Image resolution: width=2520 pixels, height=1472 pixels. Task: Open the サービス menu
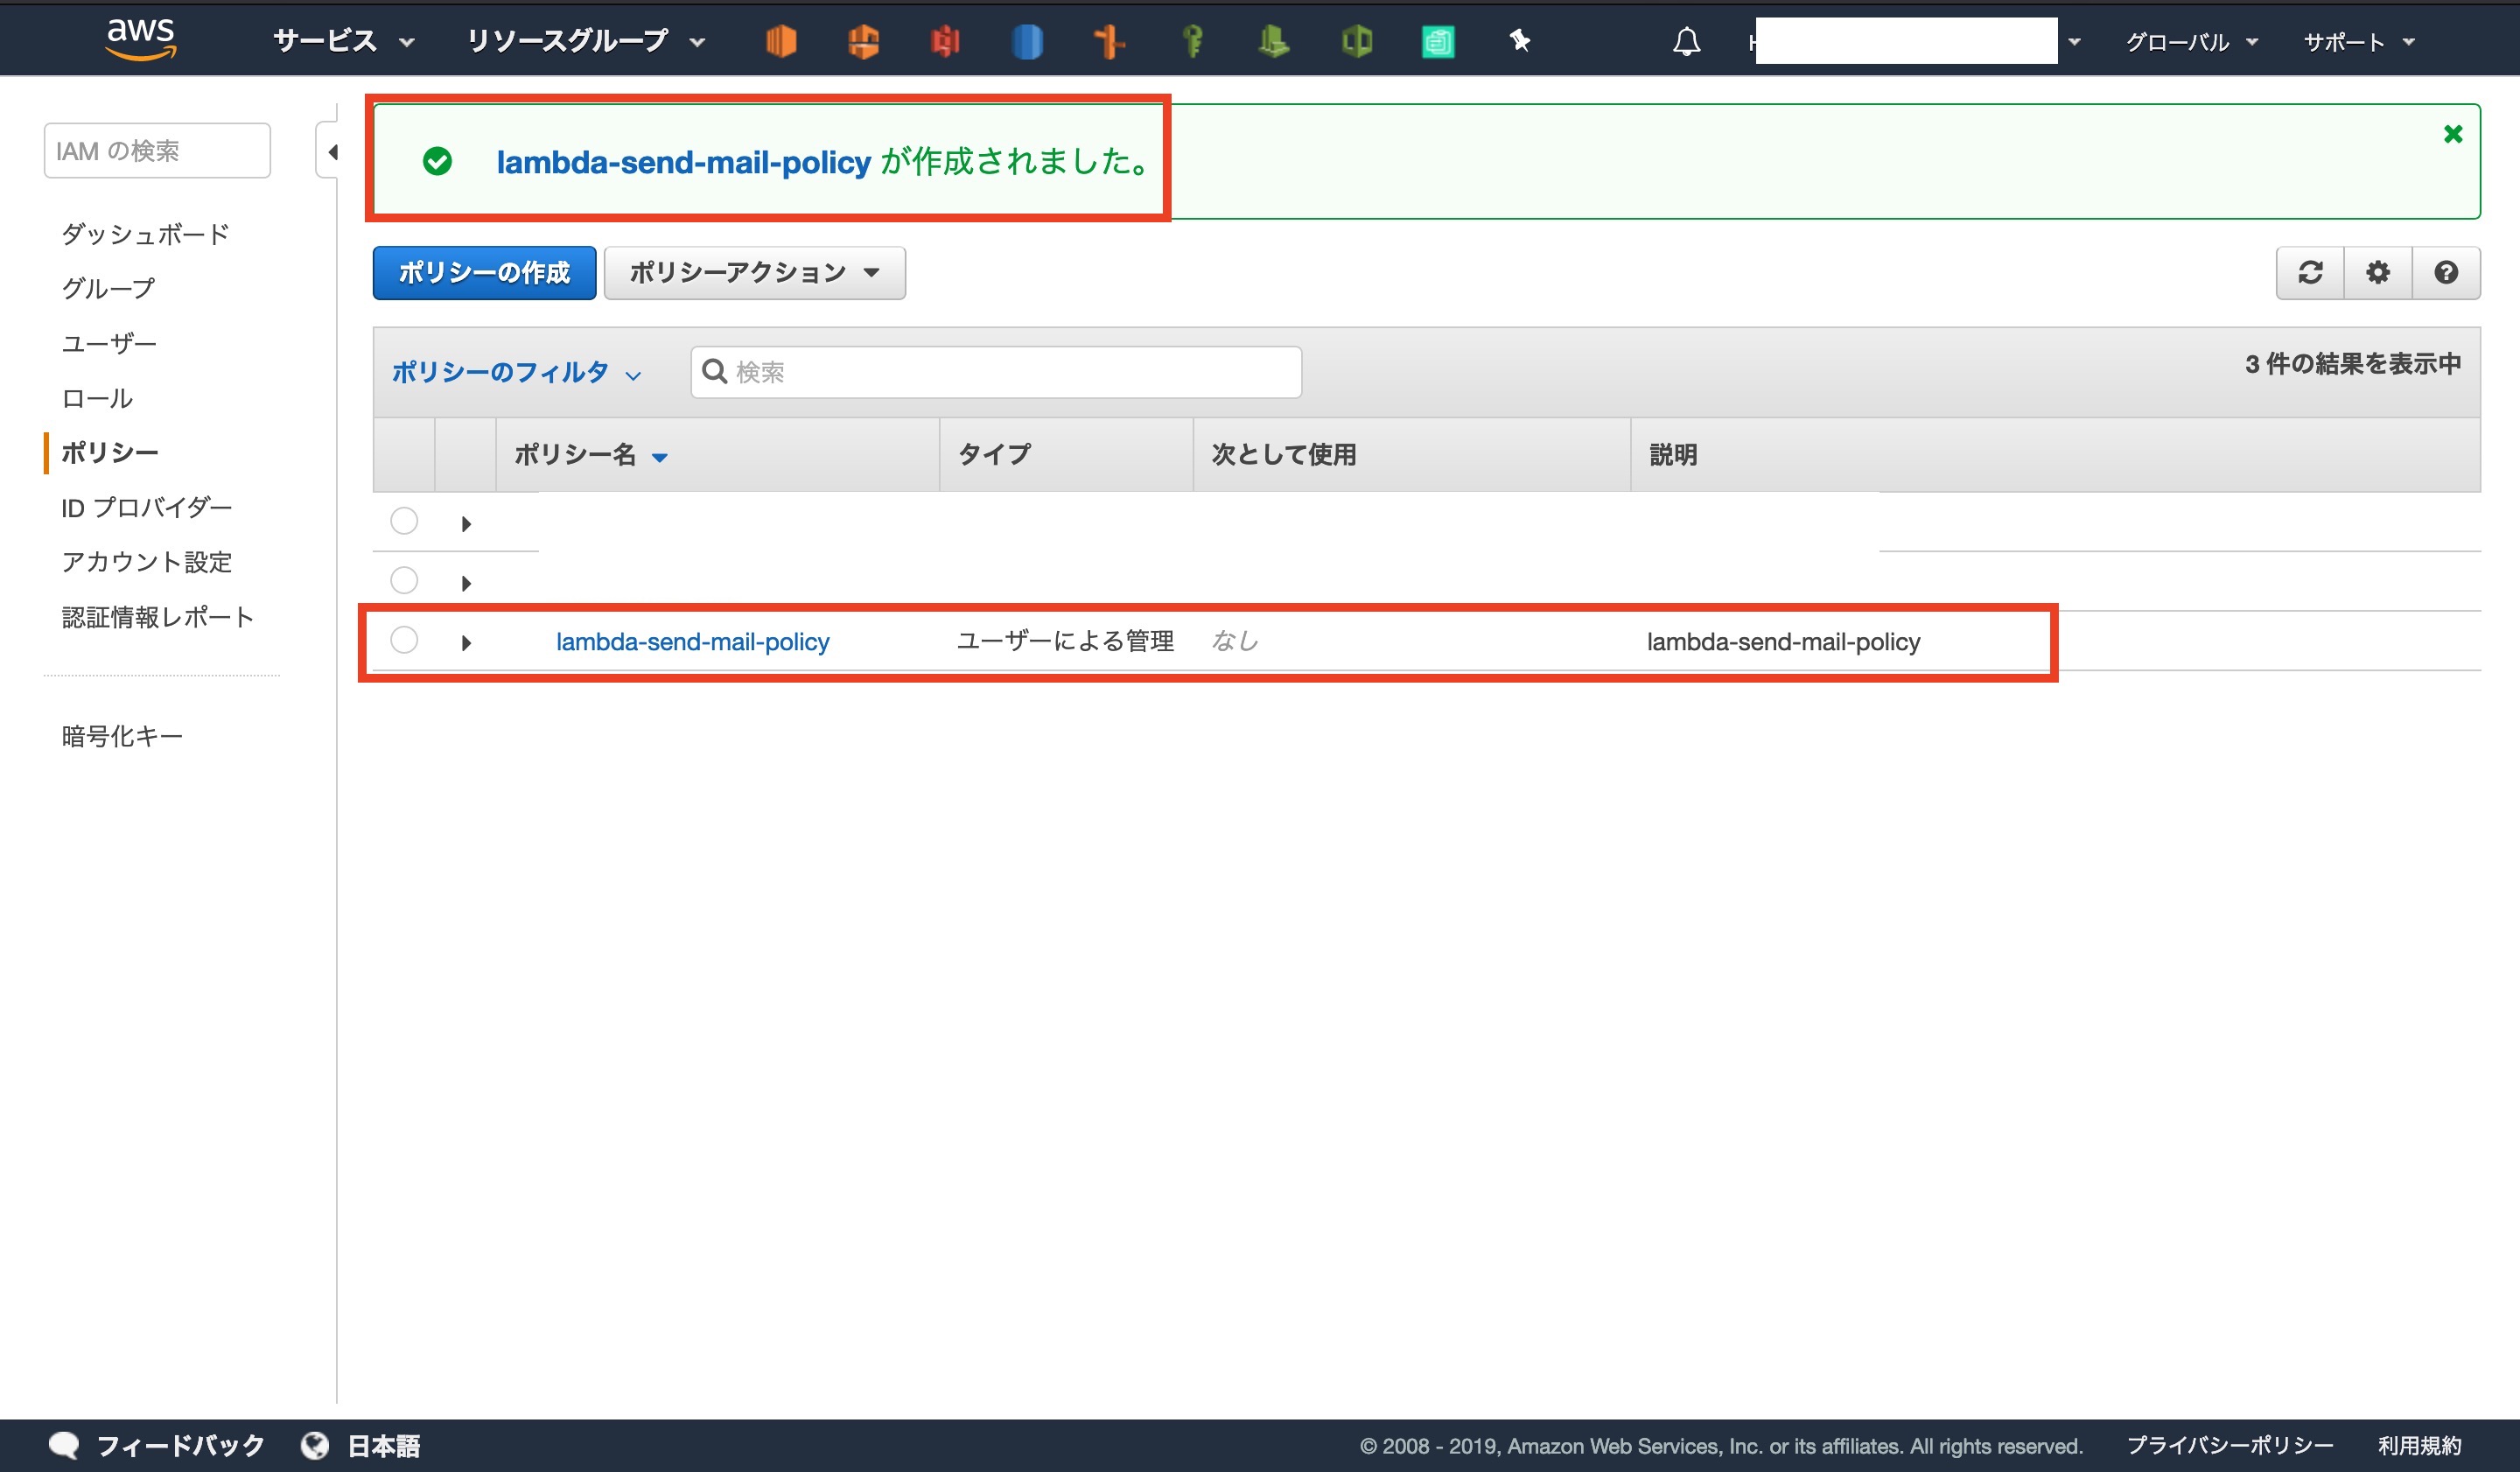343,41
